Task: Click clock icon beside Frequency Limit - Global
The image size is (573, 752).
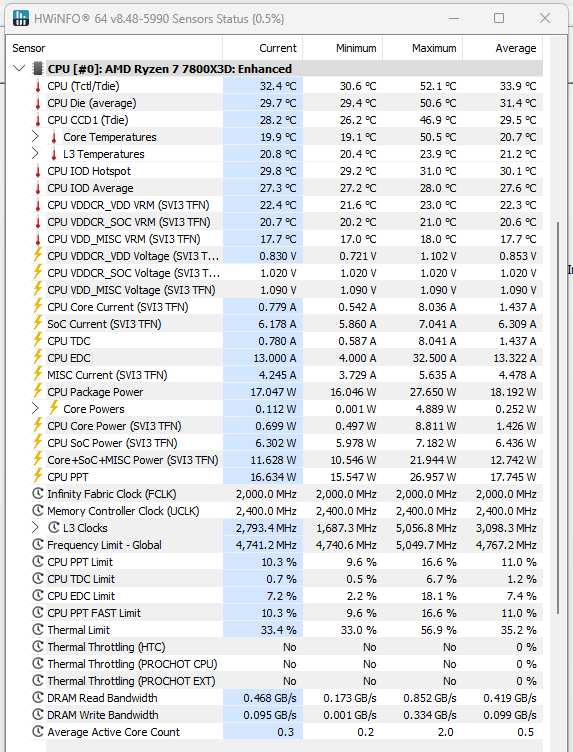Action: [x=38, y=544]
